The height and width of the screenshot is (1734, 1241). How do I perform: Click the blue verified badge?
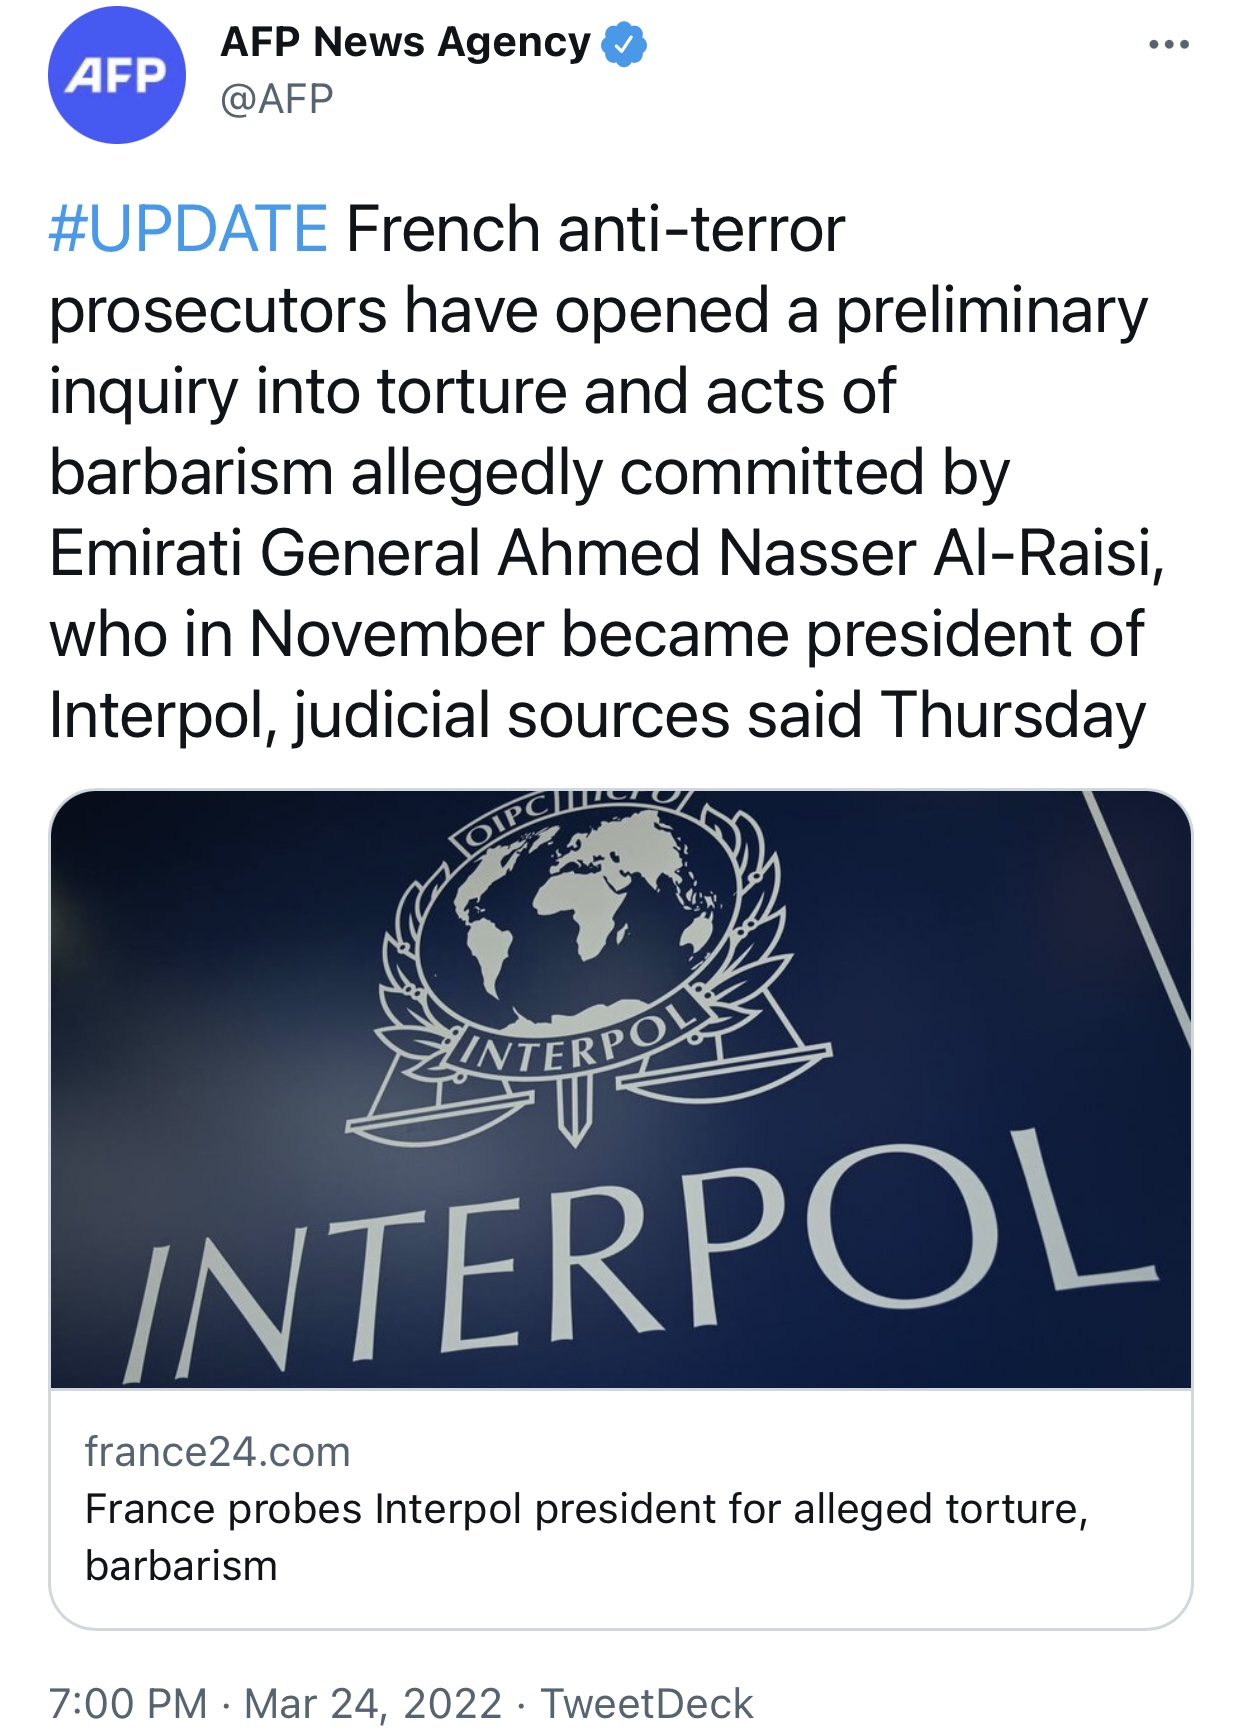pos(624,44)
